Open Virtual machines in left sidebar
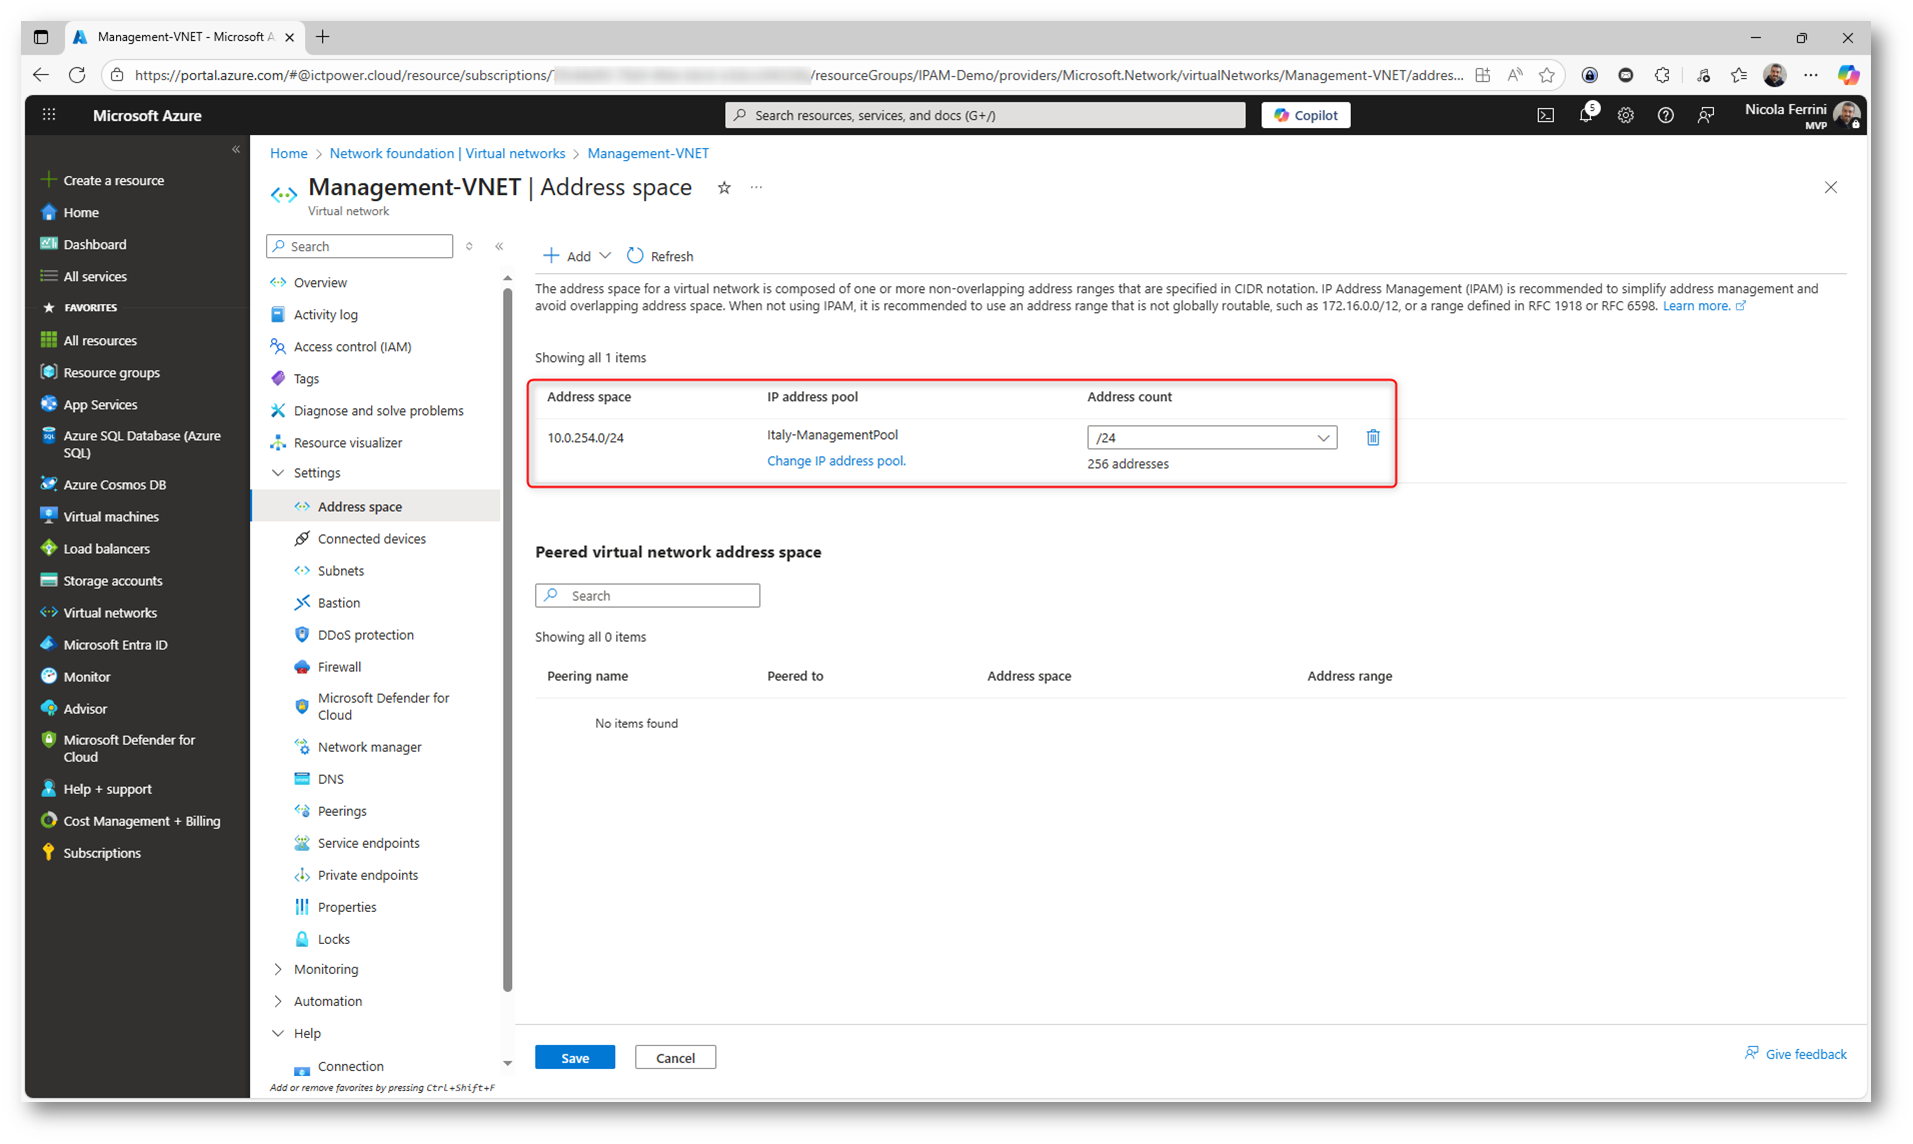 pyautogui.click(x=111, y=517)
